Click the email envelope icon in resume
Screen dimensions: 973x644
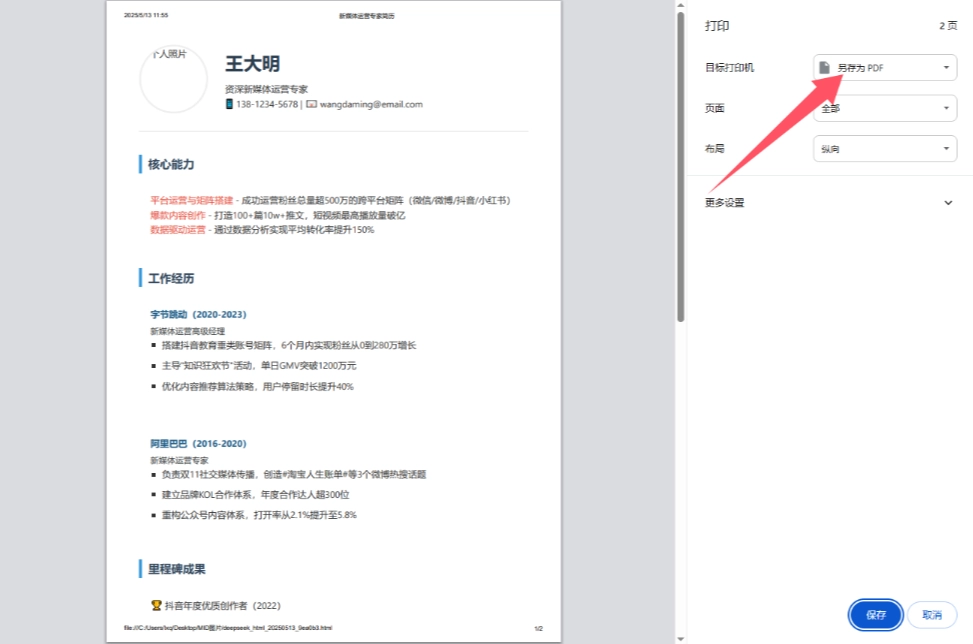(x=312, y=104)
